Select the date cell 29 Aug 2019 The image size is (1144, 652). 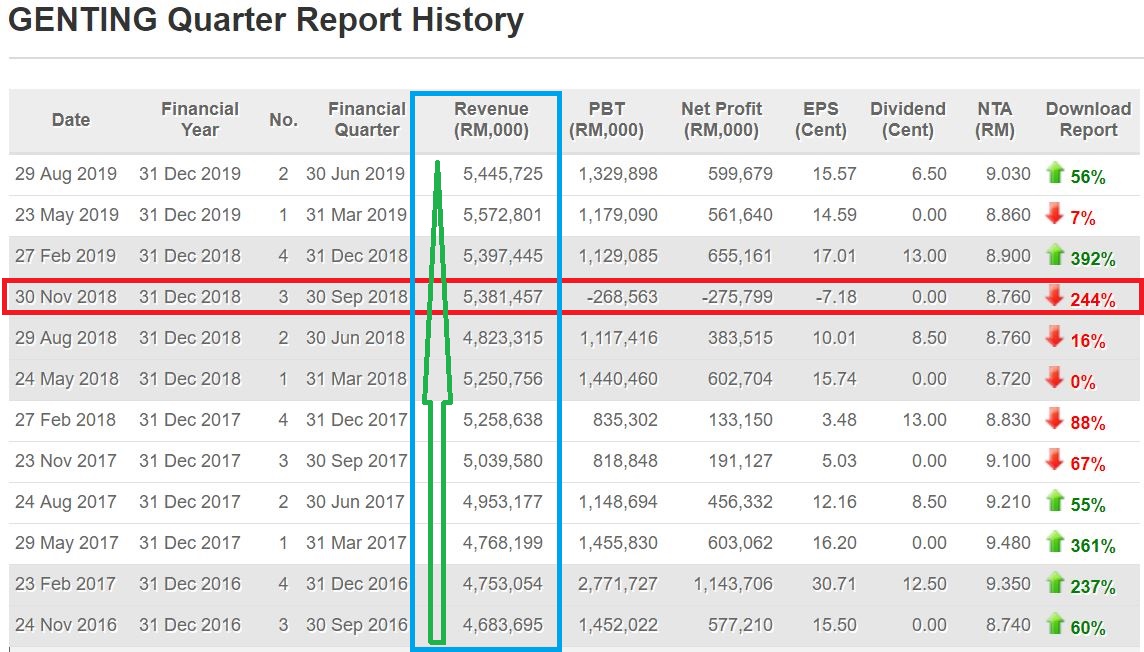[x=66, y=174]
